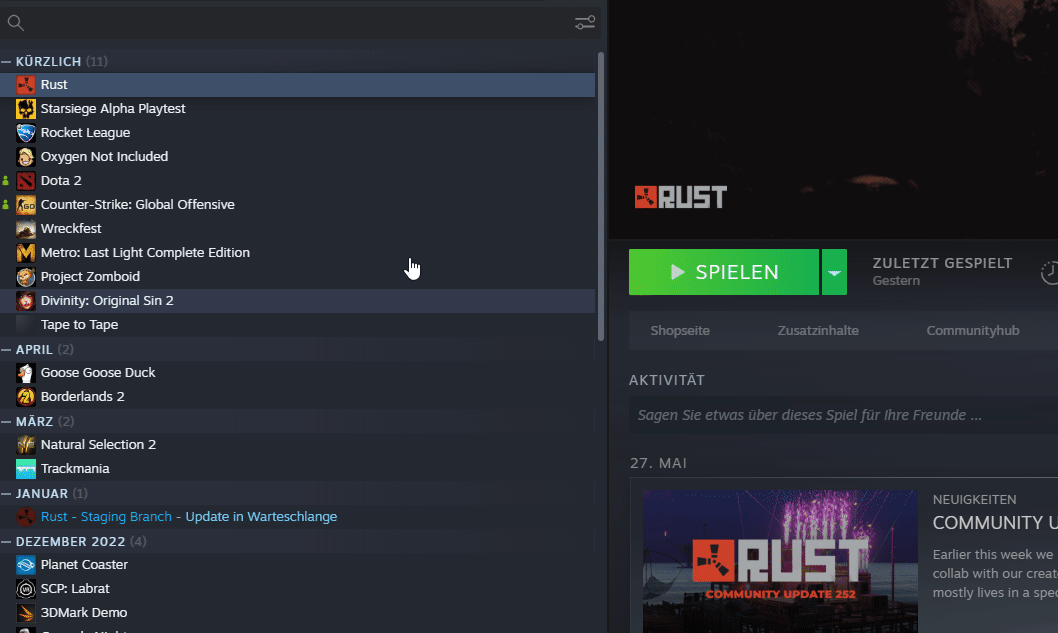Image resolution: width=1058 pixels, height=633 pixels.
Task: Select Counter-Strike: Global Offensive
Action: 298,204
